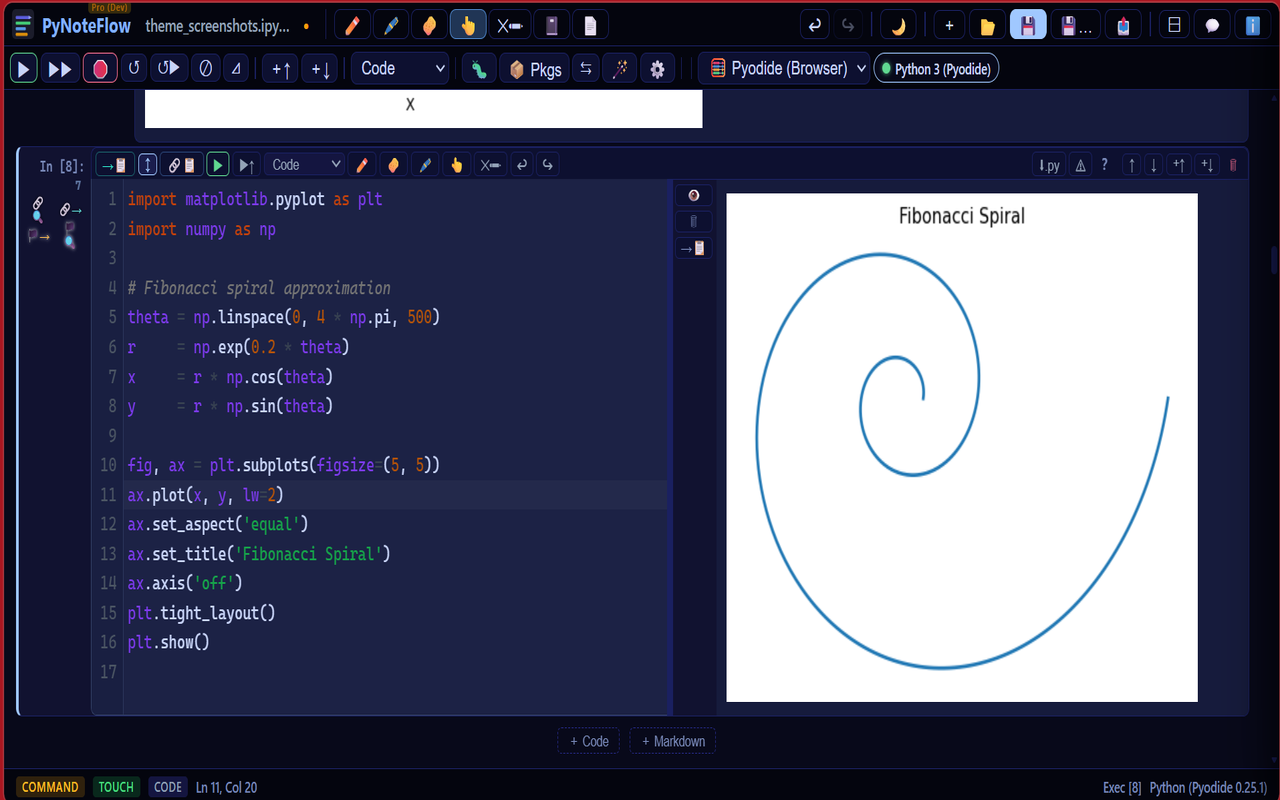Restart the kernel with circular arrow icon
This screenshot has height=800, width=1280.
tap(134, 69)
